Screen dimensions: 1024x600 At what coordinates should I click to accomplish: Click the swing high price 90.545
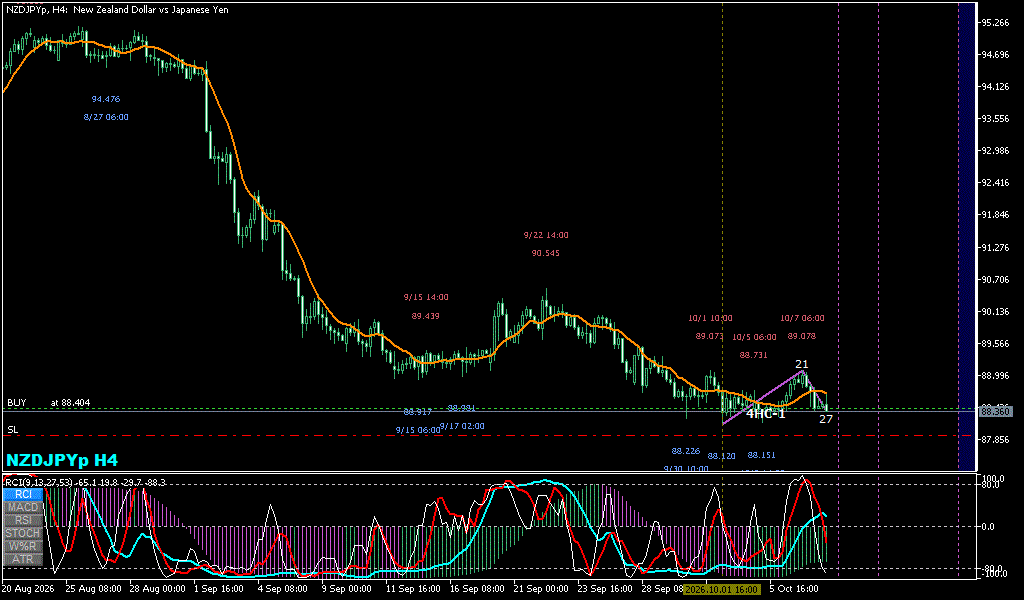(x=546, y=253)
